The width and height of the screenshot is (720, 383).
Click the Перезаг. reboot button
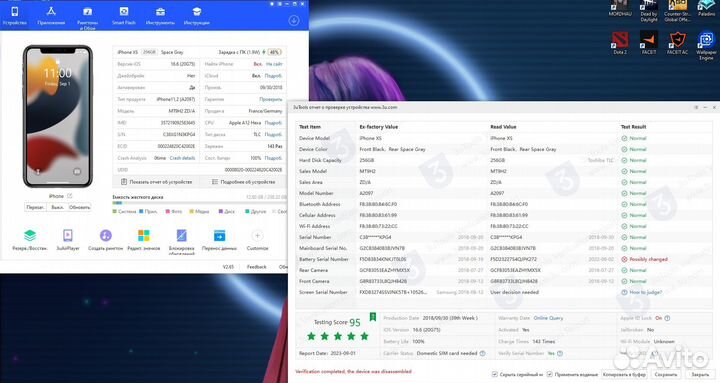tap(35, 208)
